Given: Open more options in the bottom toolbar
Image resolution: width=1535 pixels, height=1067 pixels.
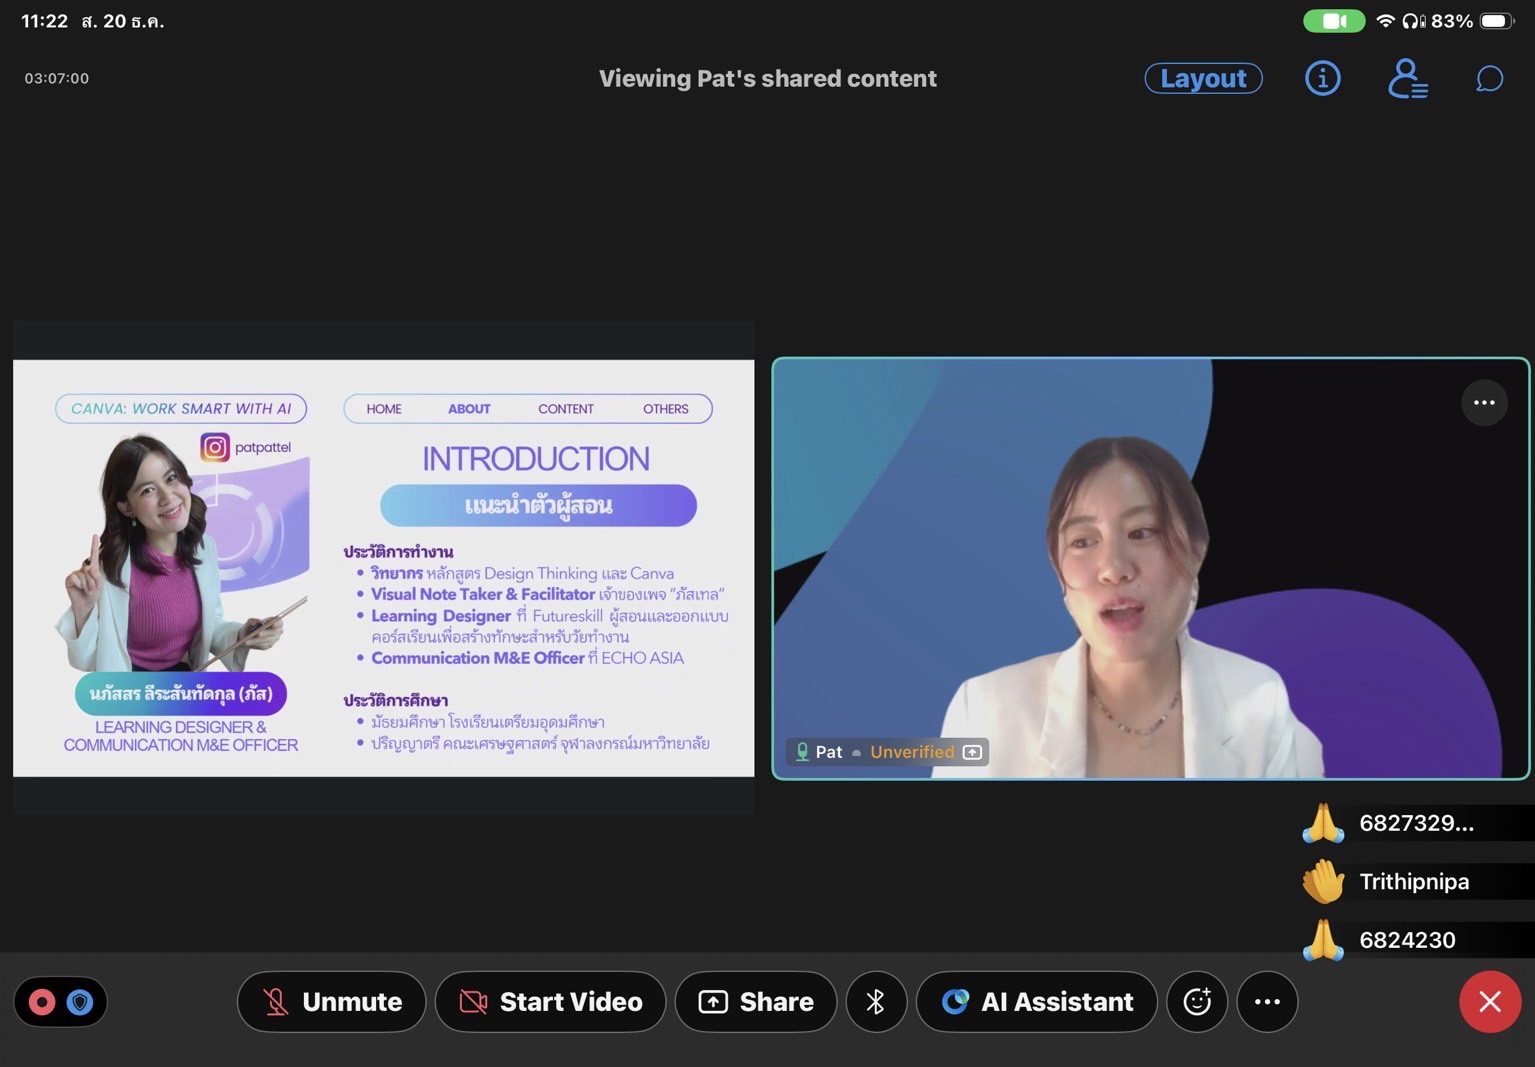Looking at the screenshot, I should coord(1267,1001).
